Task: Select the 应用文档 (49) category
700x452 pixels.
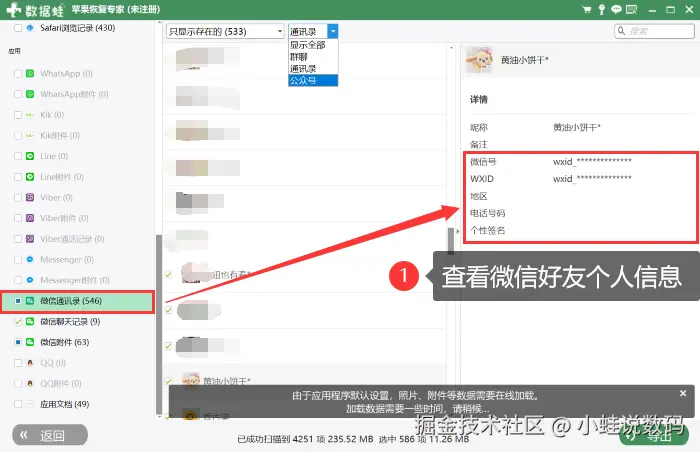Action: [65, 404]
